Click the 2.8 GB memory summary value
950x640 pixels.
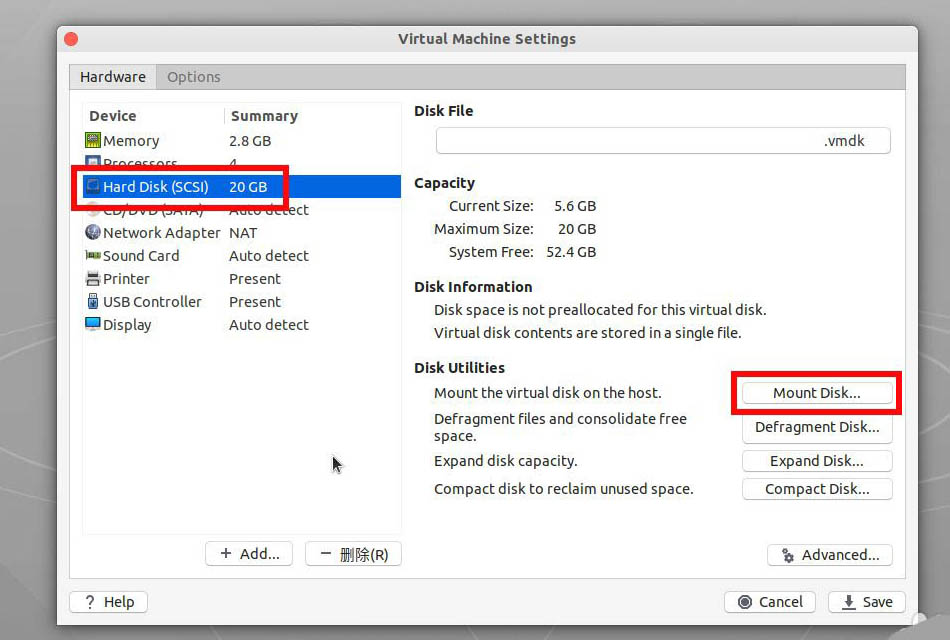click(x=250, y=141)
